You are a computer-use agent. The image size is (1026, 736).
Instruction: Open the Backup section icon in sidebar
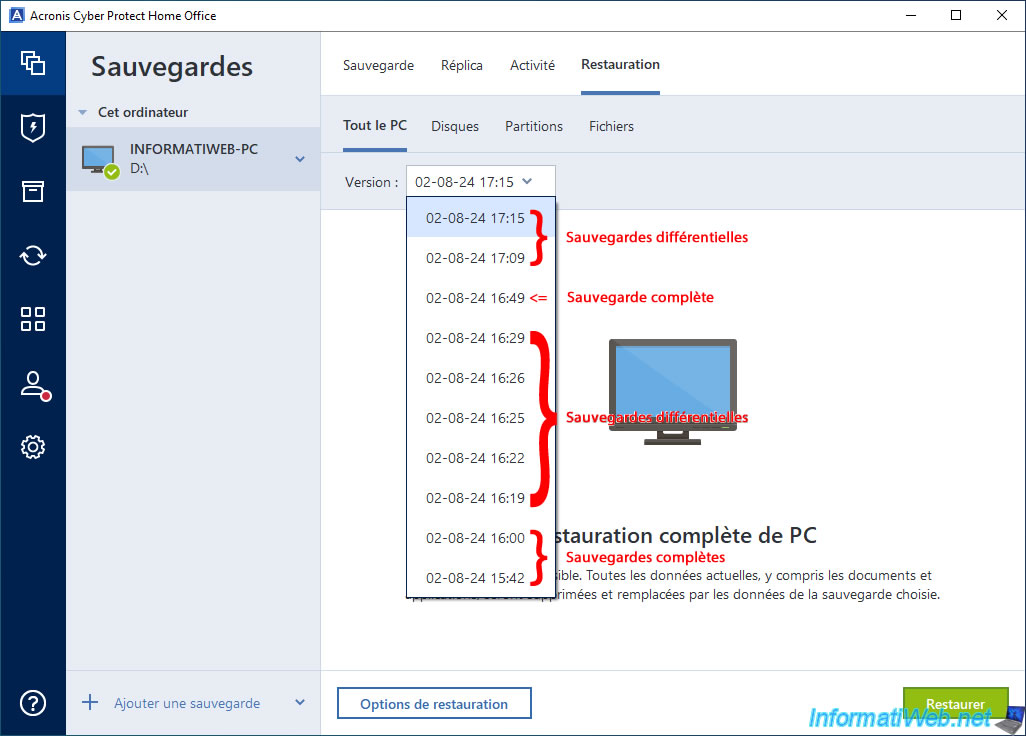33,63
